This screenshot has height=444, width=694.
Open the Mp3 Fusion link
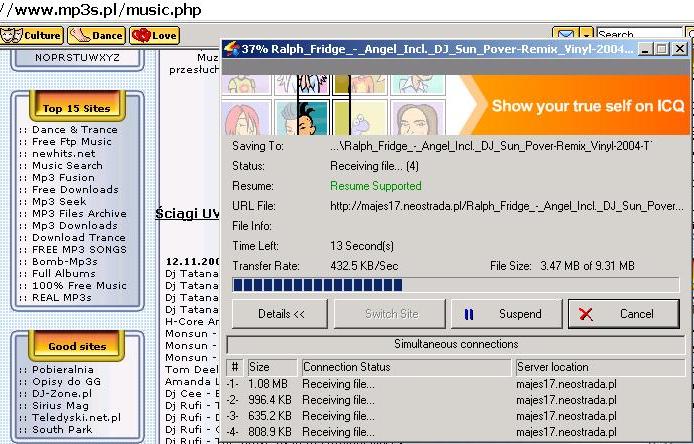[x=63, y=178]
